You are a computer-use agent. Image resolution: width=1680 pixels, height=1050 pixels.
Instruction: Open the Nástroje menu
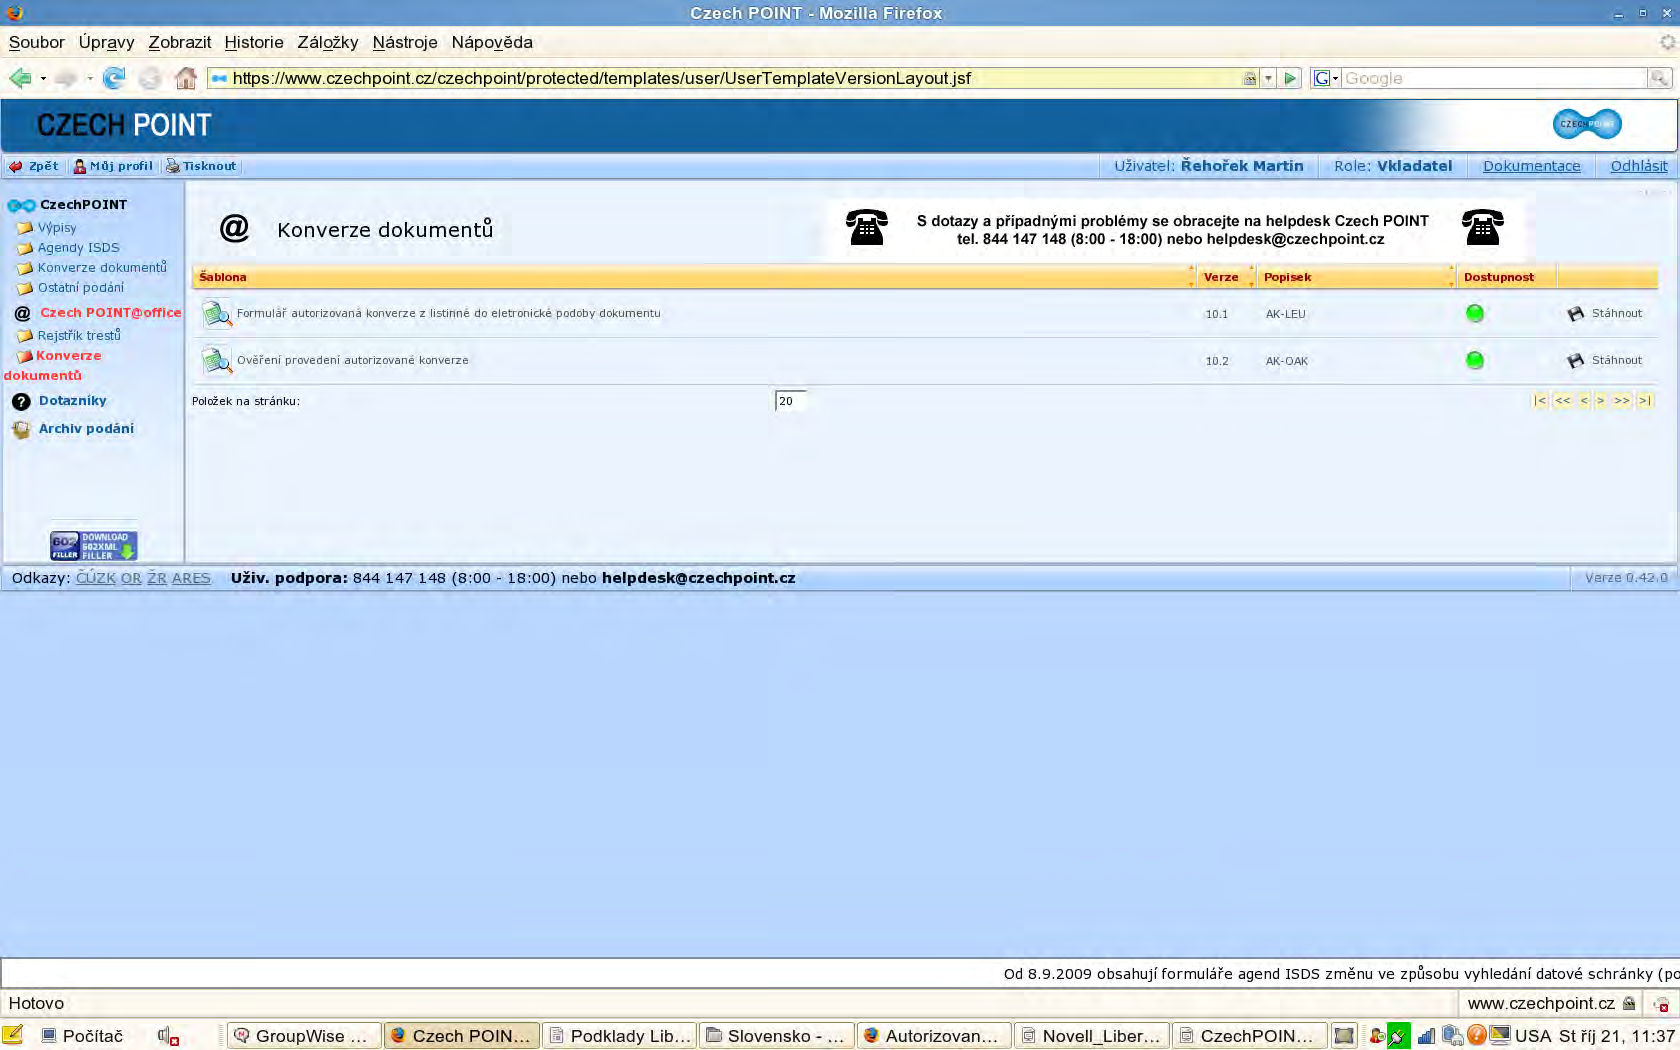click(404, 42)
